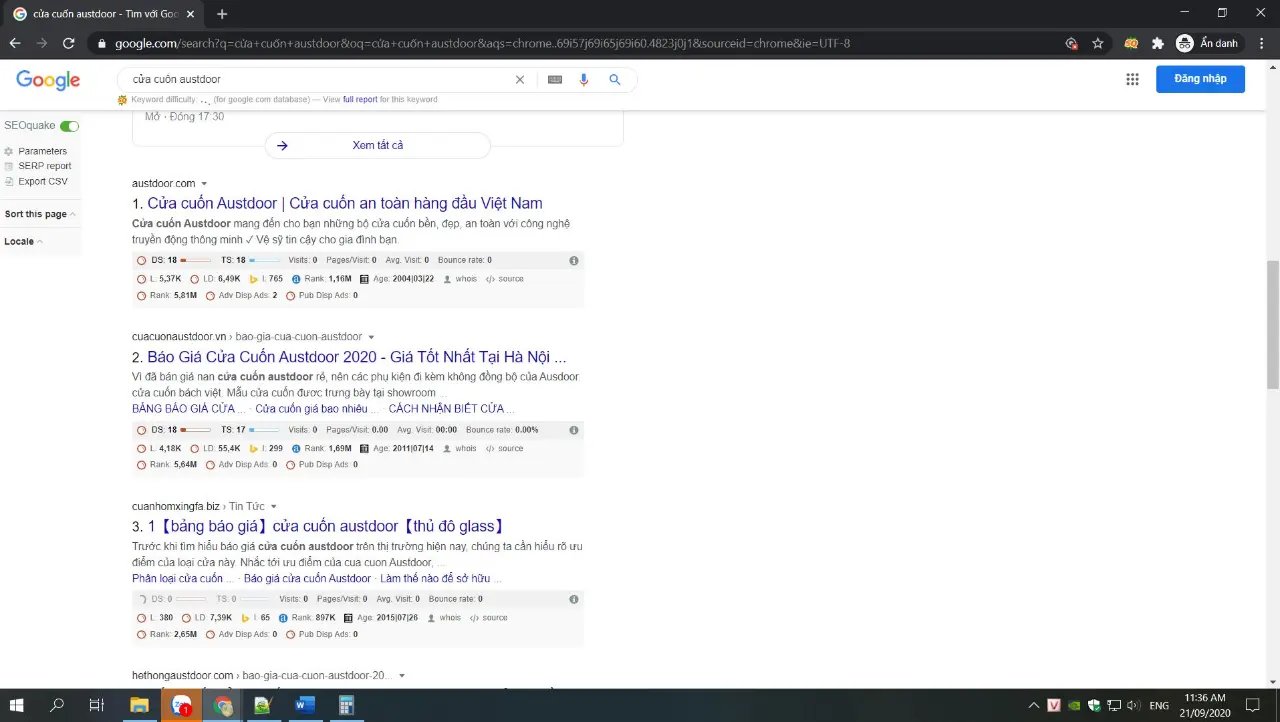Open Microsoft Word from the taskbar
This screenshot has height=722, width=1280.
pos(305,705)
